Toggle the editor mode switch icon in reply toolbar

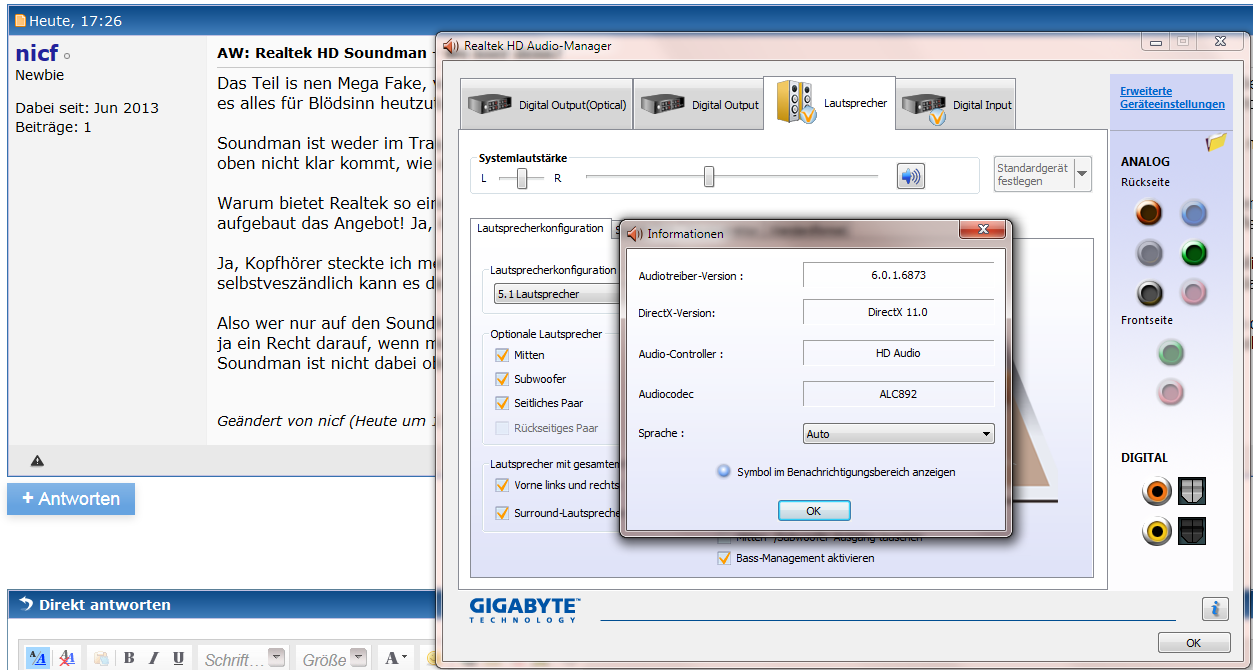37,658
